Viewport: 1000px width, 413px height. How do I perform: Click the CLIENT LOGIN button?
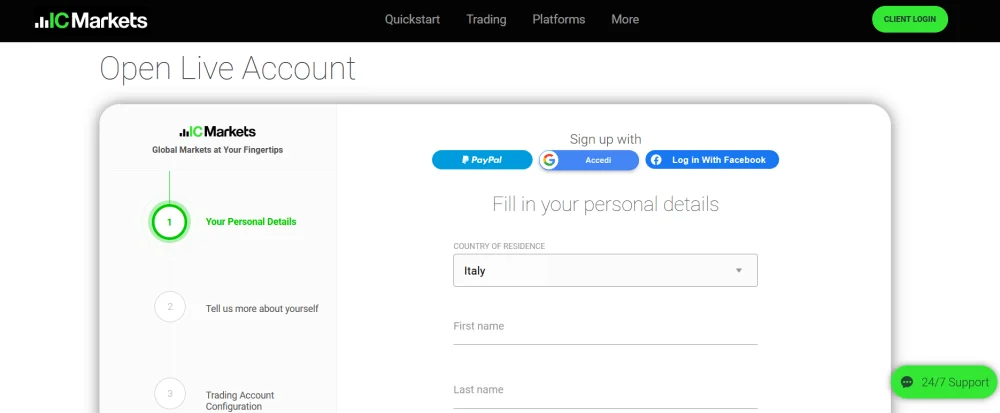909,19
